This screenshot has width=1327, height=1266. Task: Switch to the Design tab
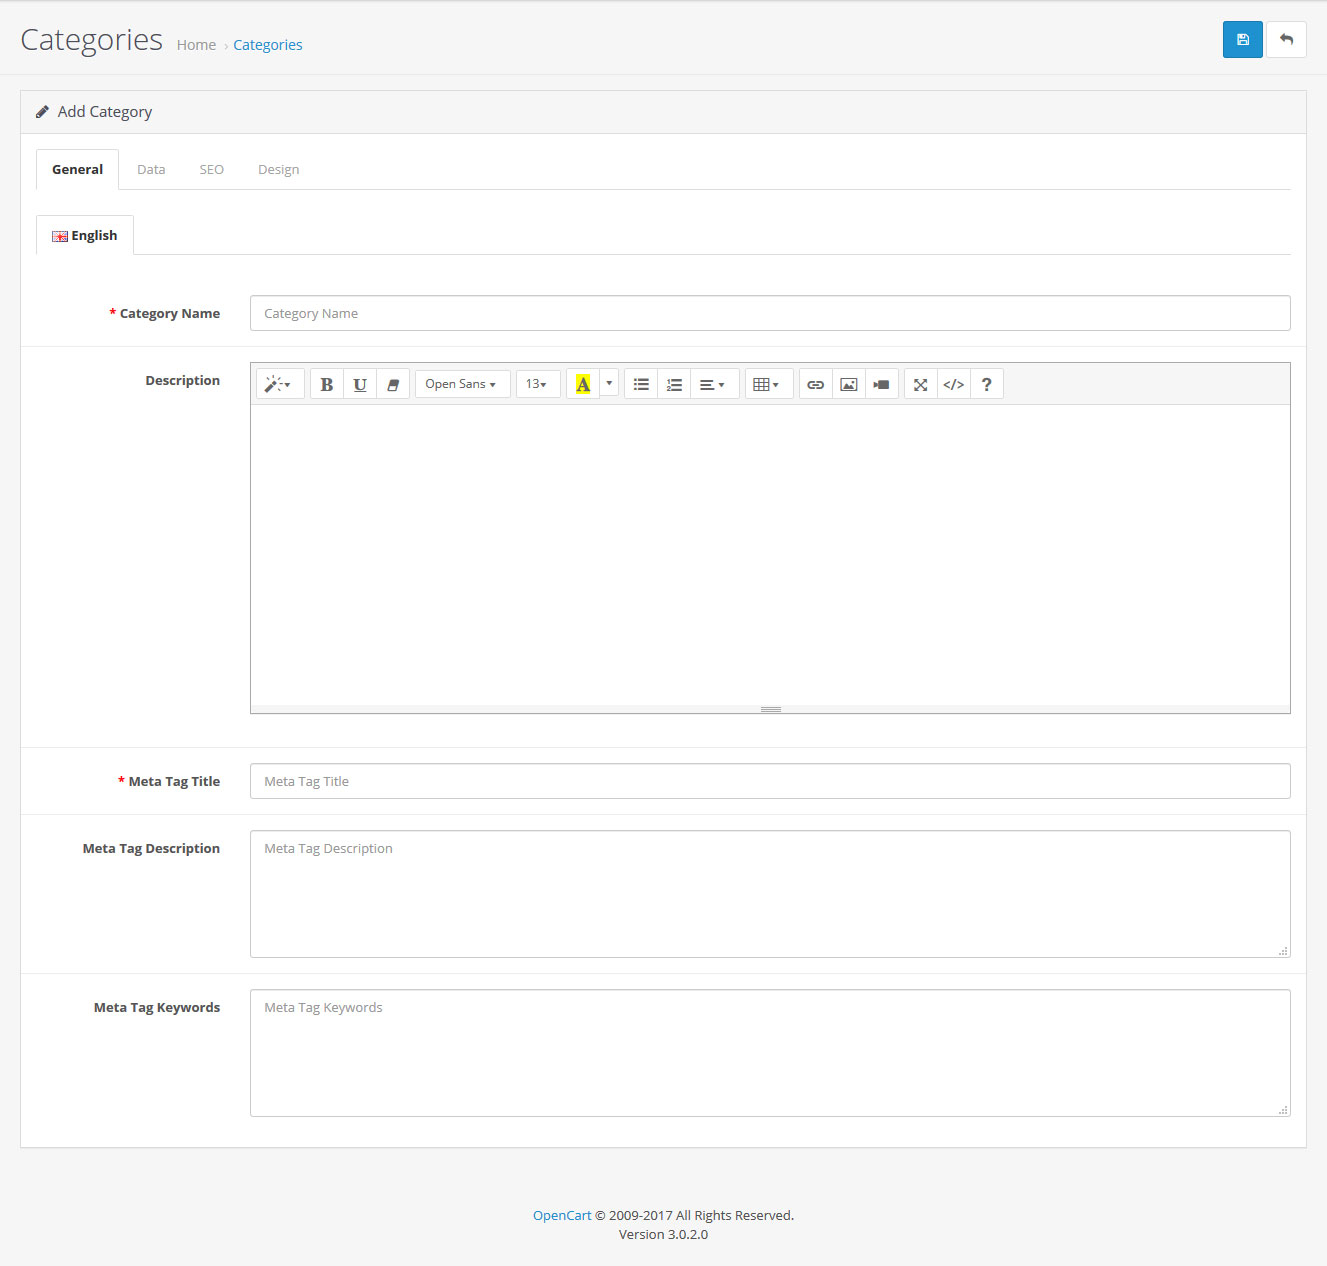[278, 169]
